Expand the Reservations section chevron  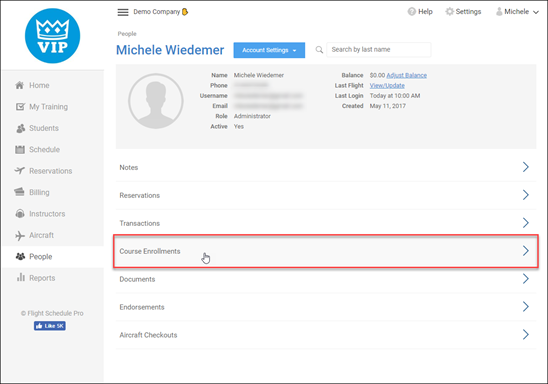[526, 195]
